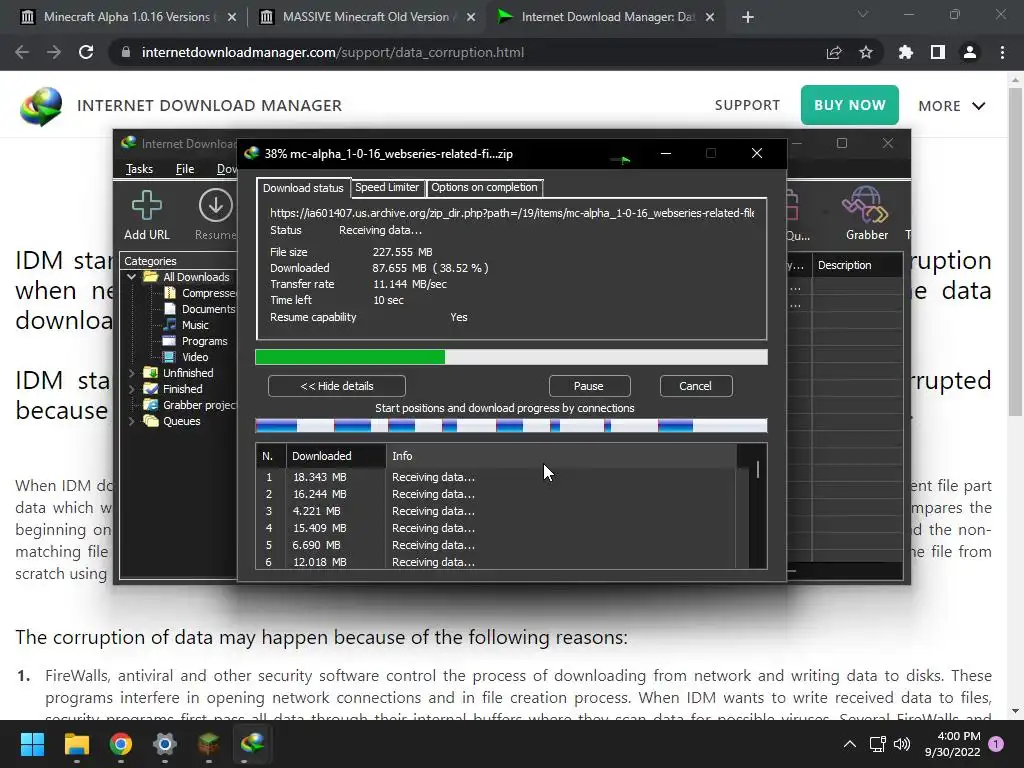Show hidden system tray icons
This screenshot has width=1024, height=768.
850,744
